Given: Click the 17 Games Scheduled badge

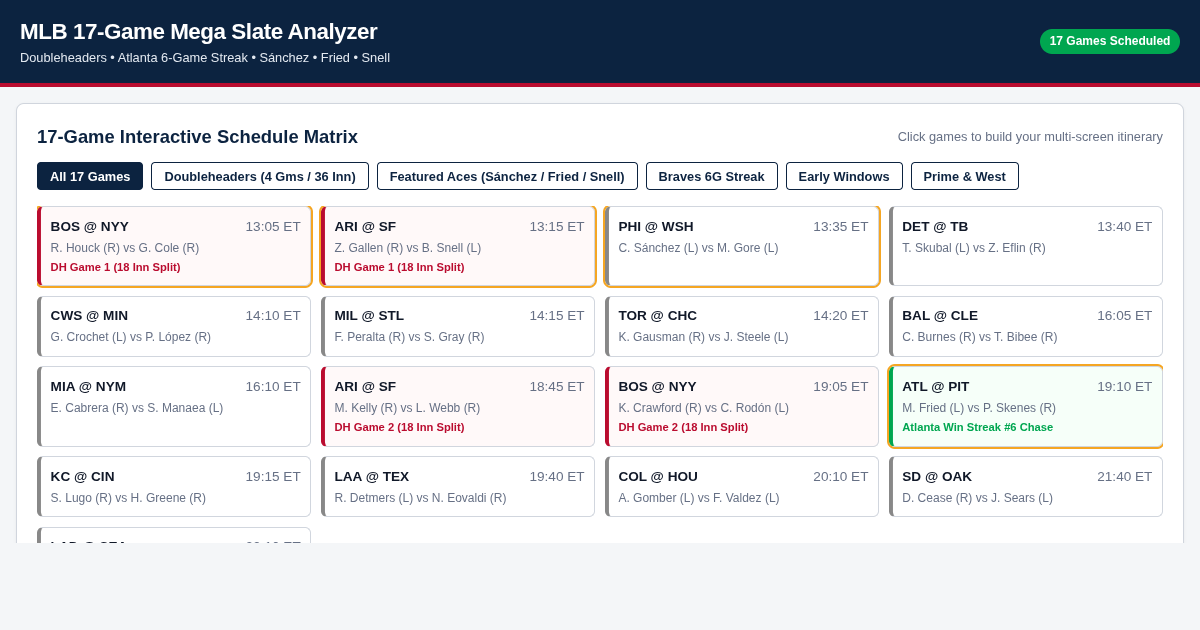Looking at the screenshot, I should 1110,41.
